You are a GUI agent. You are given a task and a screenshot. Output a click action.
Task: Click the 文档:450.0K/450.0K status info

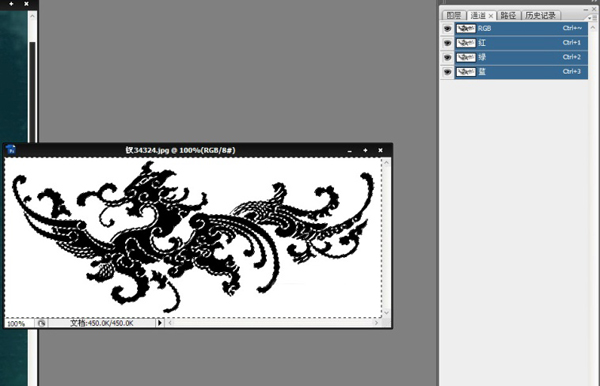(102, 323)
